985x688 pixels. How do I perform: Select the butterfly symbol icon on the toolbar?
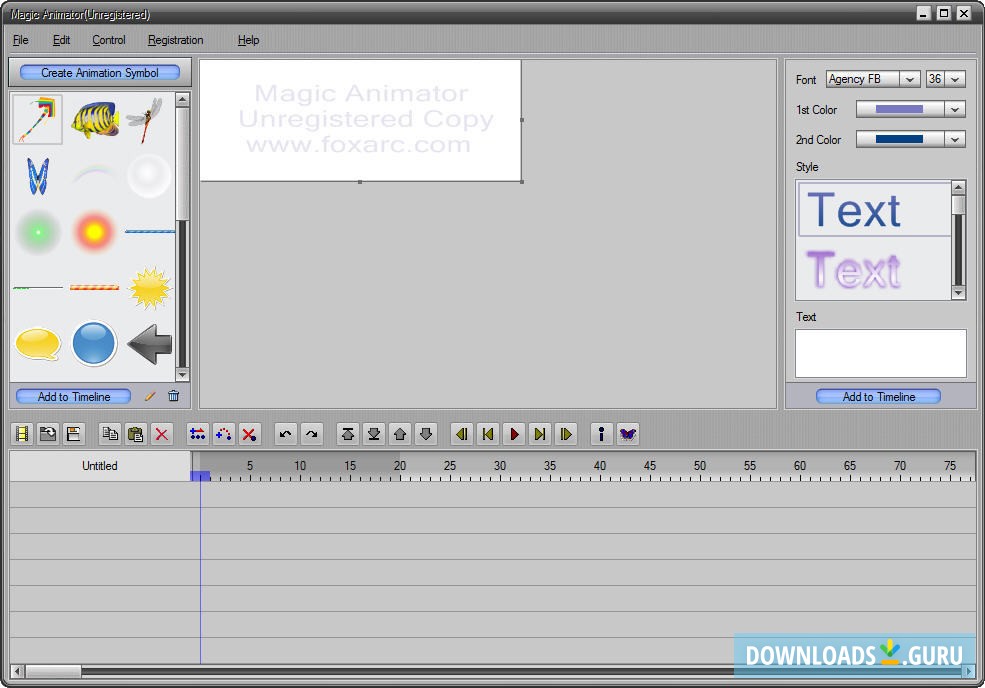click(627, 434)
